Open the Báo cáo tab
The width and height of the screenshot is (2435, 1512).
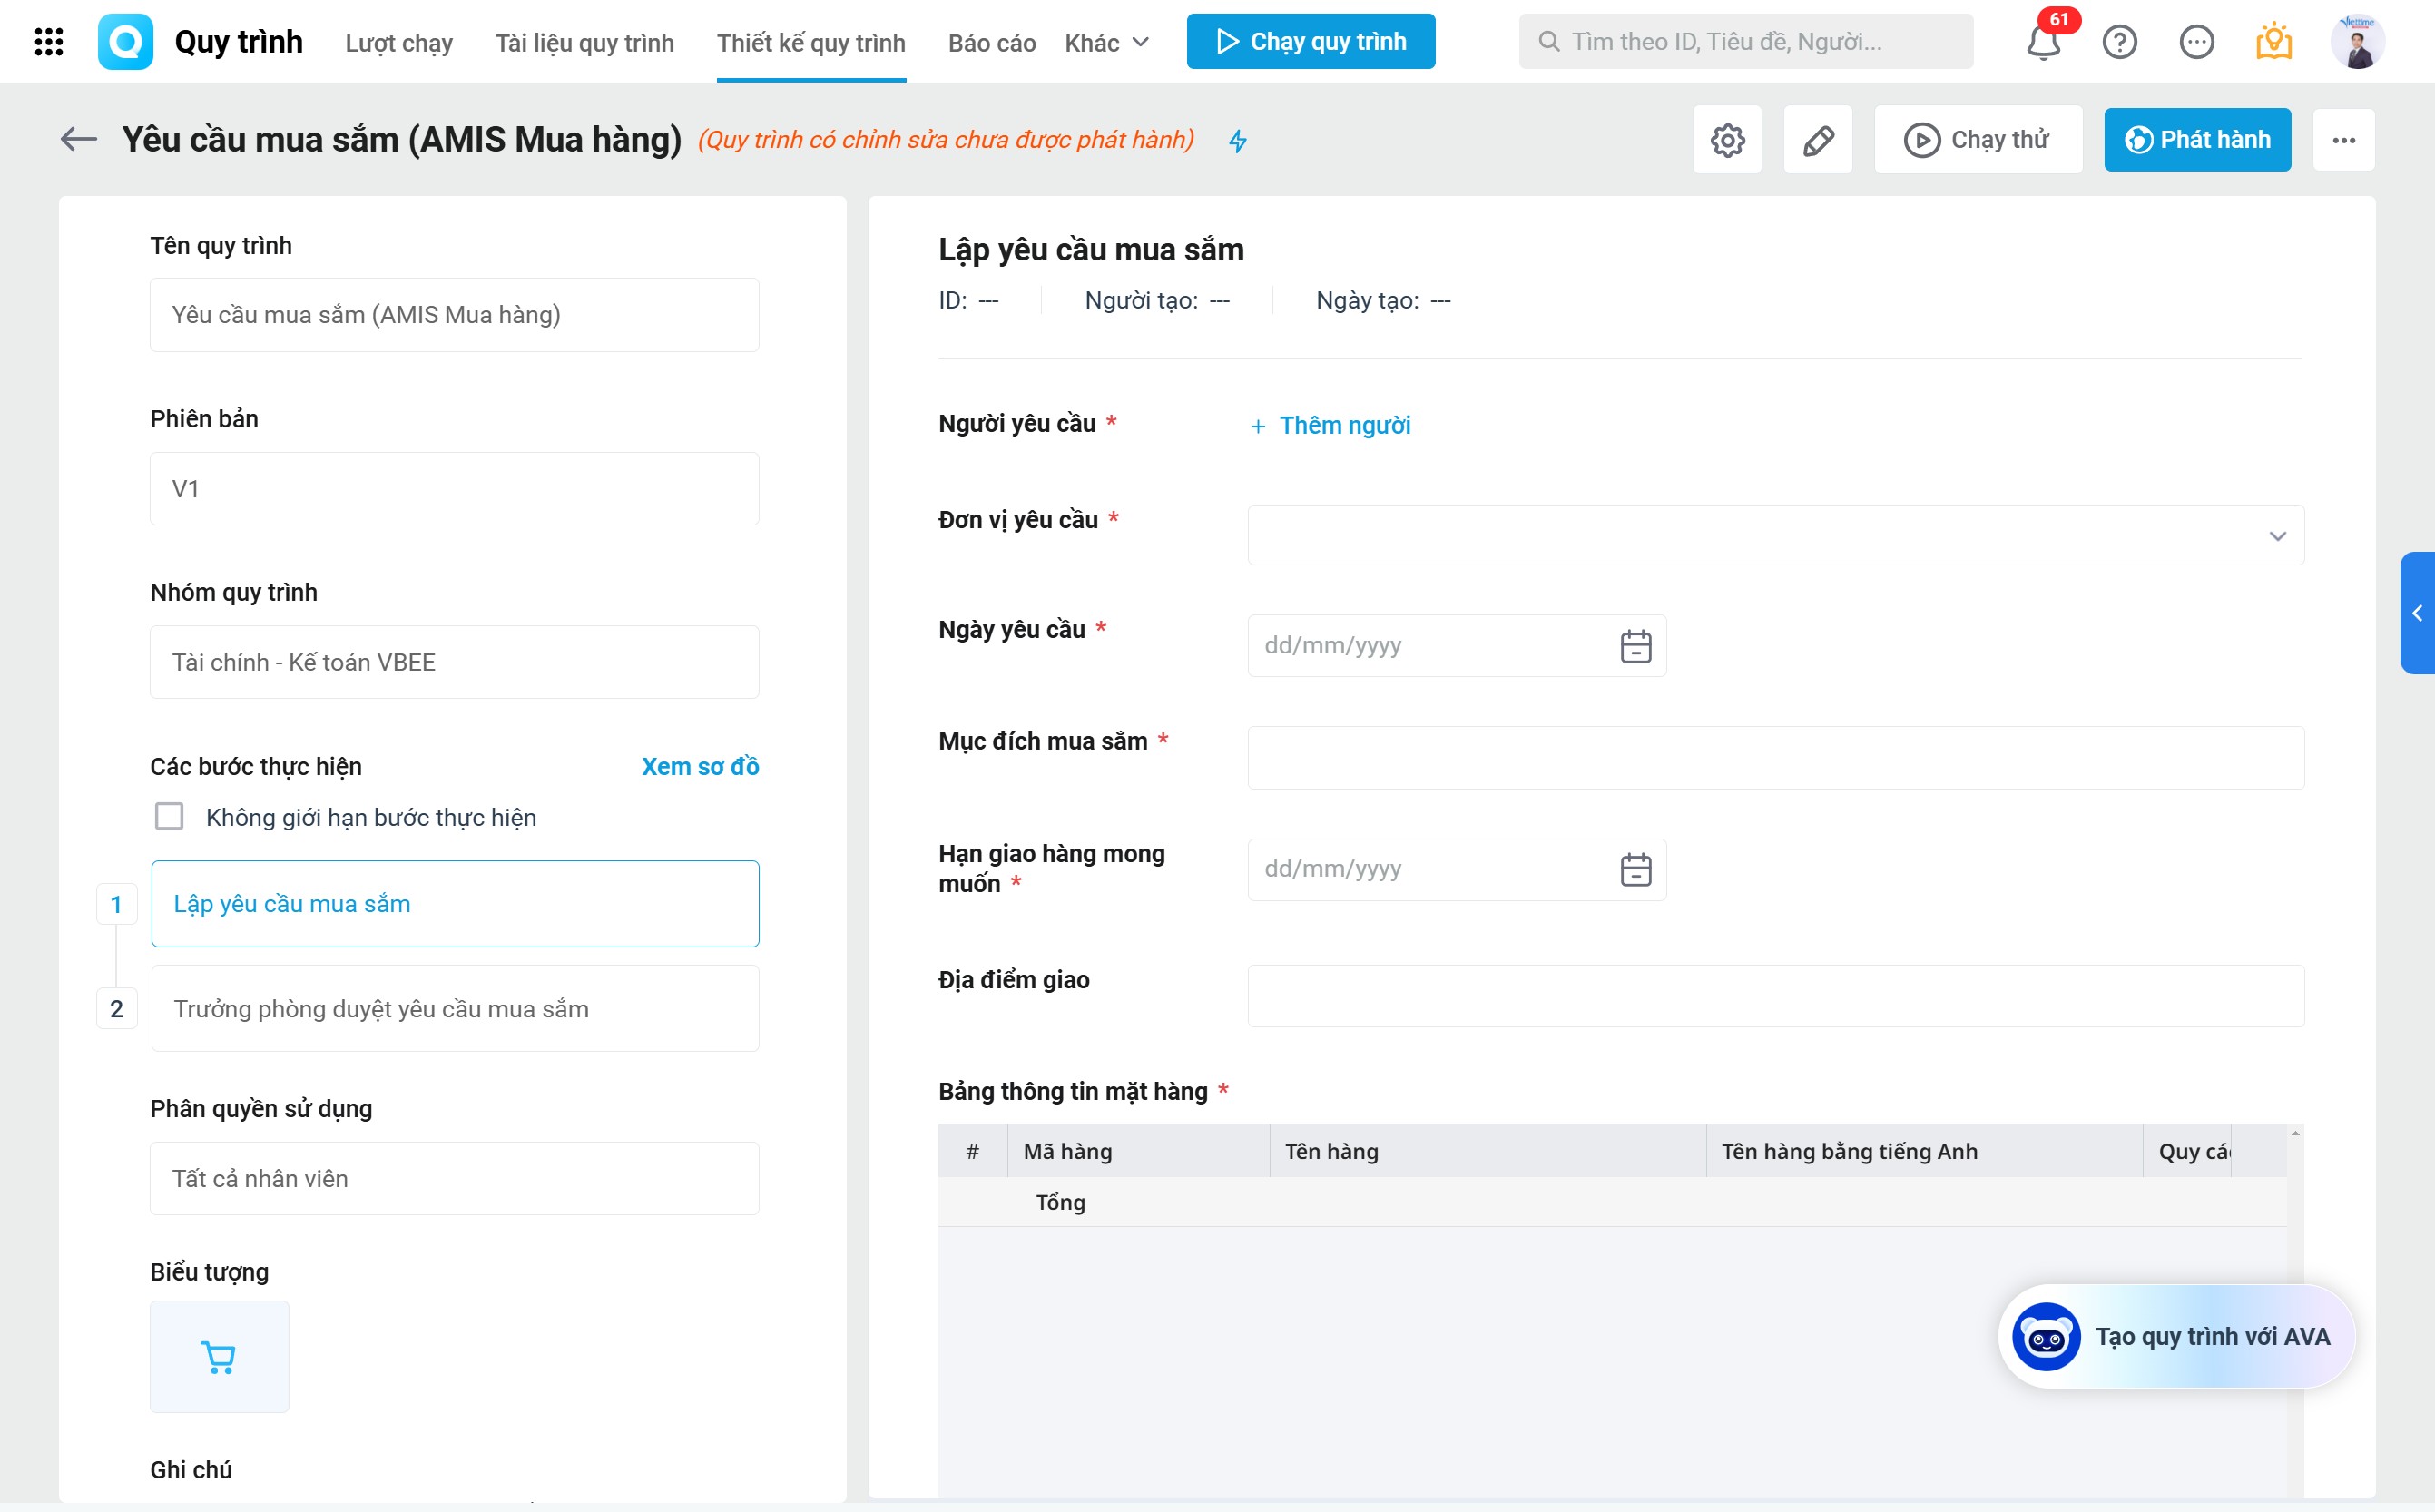click(991, 42)
